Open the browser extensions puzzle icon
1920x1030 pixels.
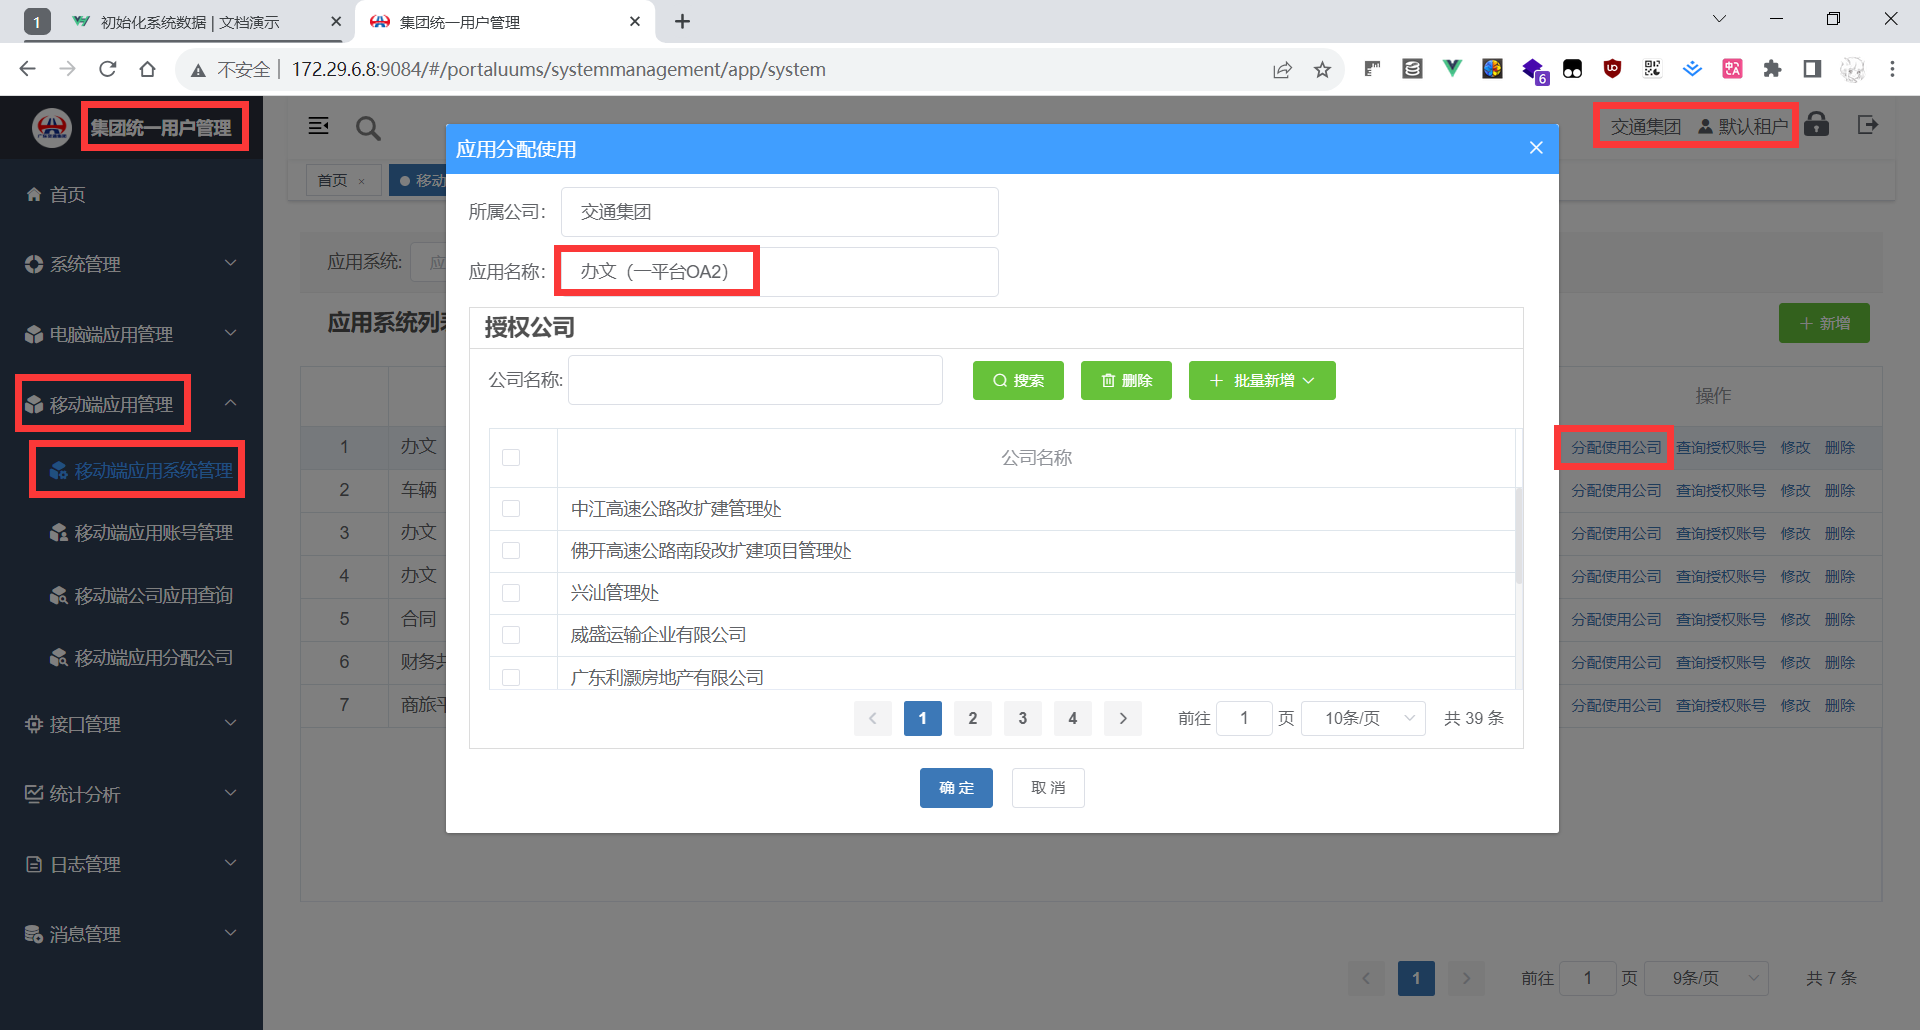1772,69
